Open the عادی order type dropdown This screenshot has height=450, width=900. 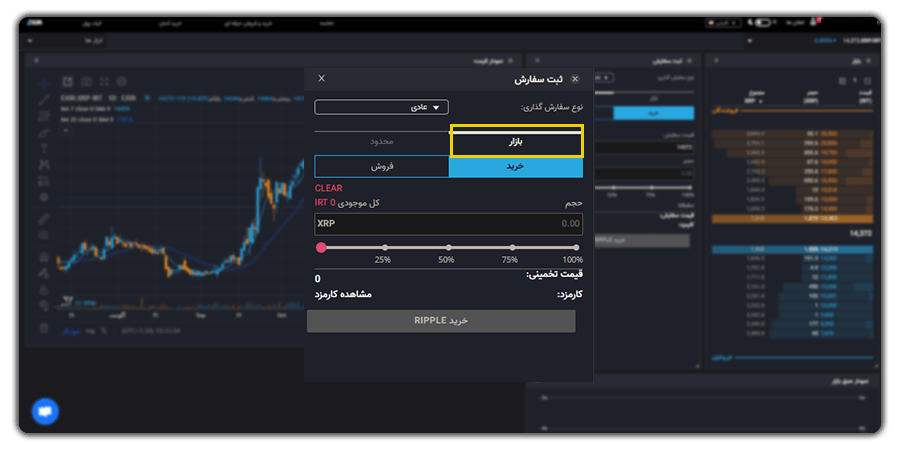click(x=382, y=107)
